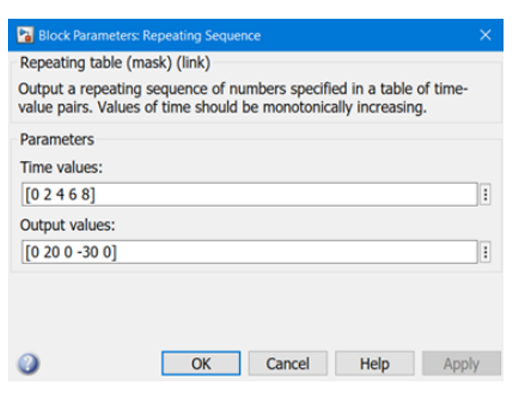Select the Block Parameters: Repeating Sequence title bar
Image resolution: width=514 pixels, height=400 pixels.
coord(256,35)
